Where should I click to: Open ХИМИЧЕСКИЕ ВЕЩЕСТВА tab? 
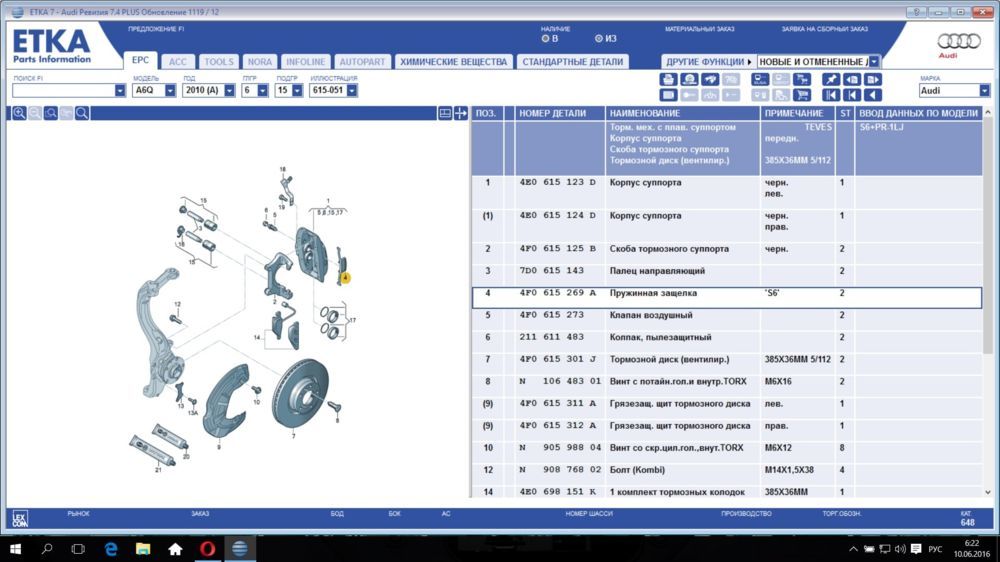[453, 62]
